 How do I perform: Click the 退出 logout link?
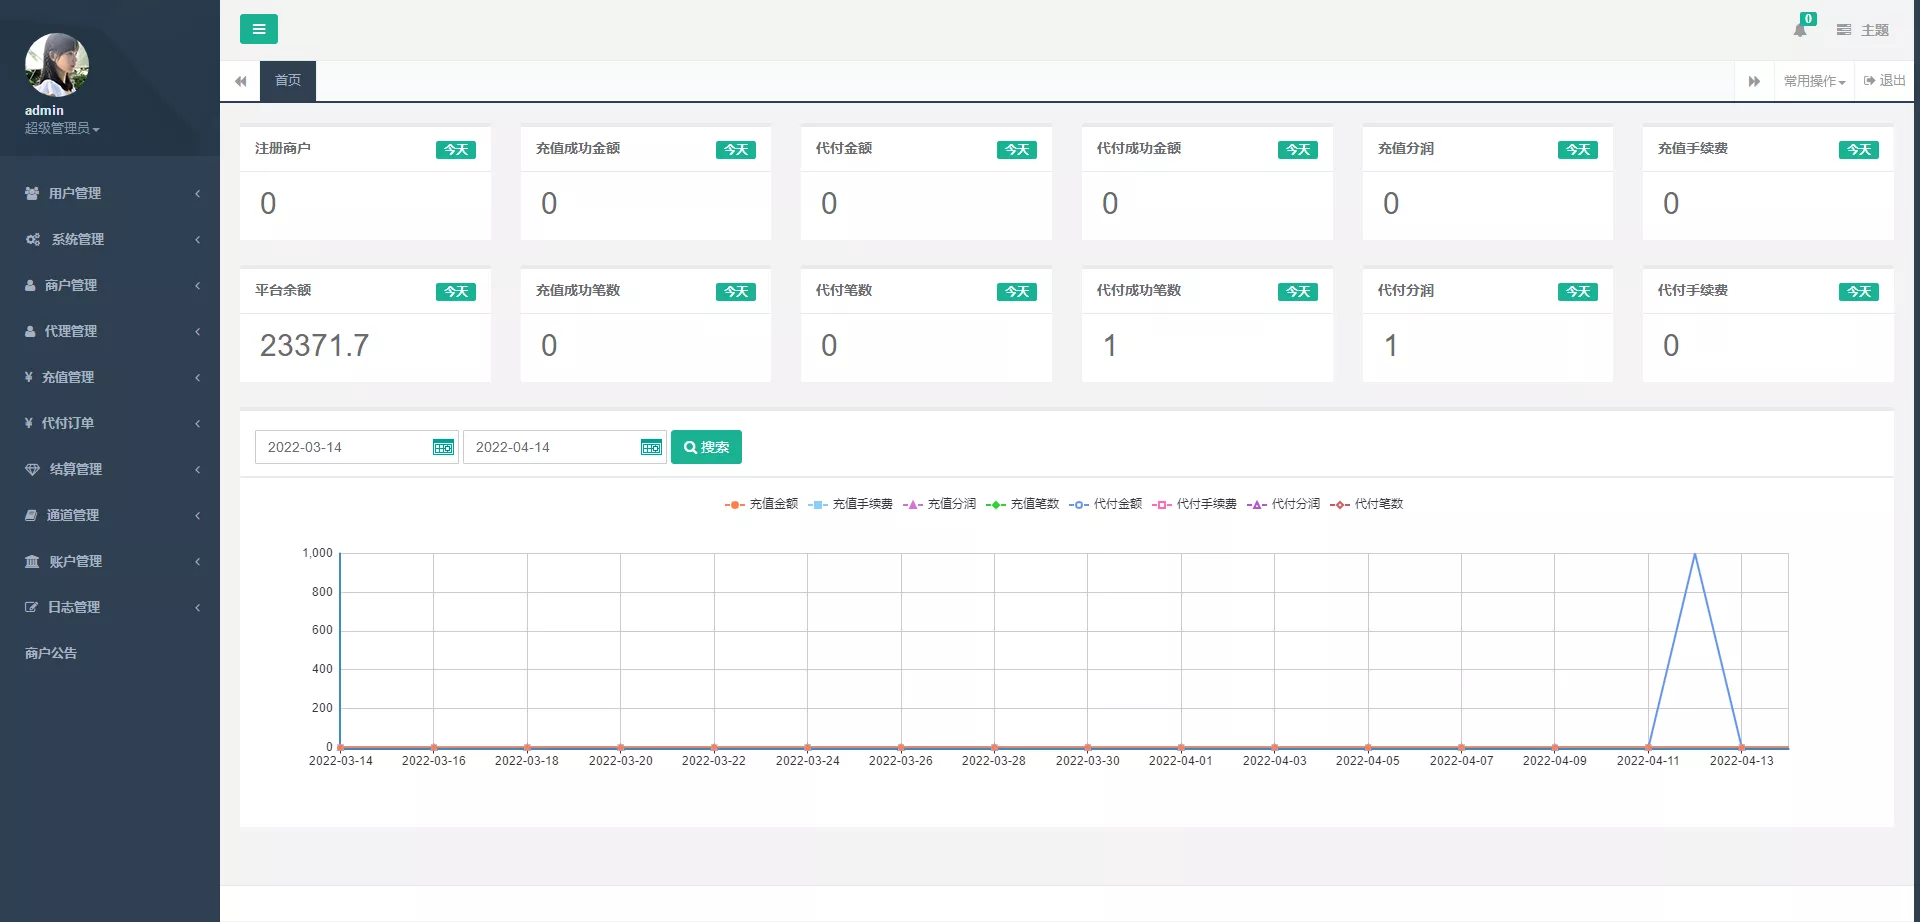click(1885, 81)
